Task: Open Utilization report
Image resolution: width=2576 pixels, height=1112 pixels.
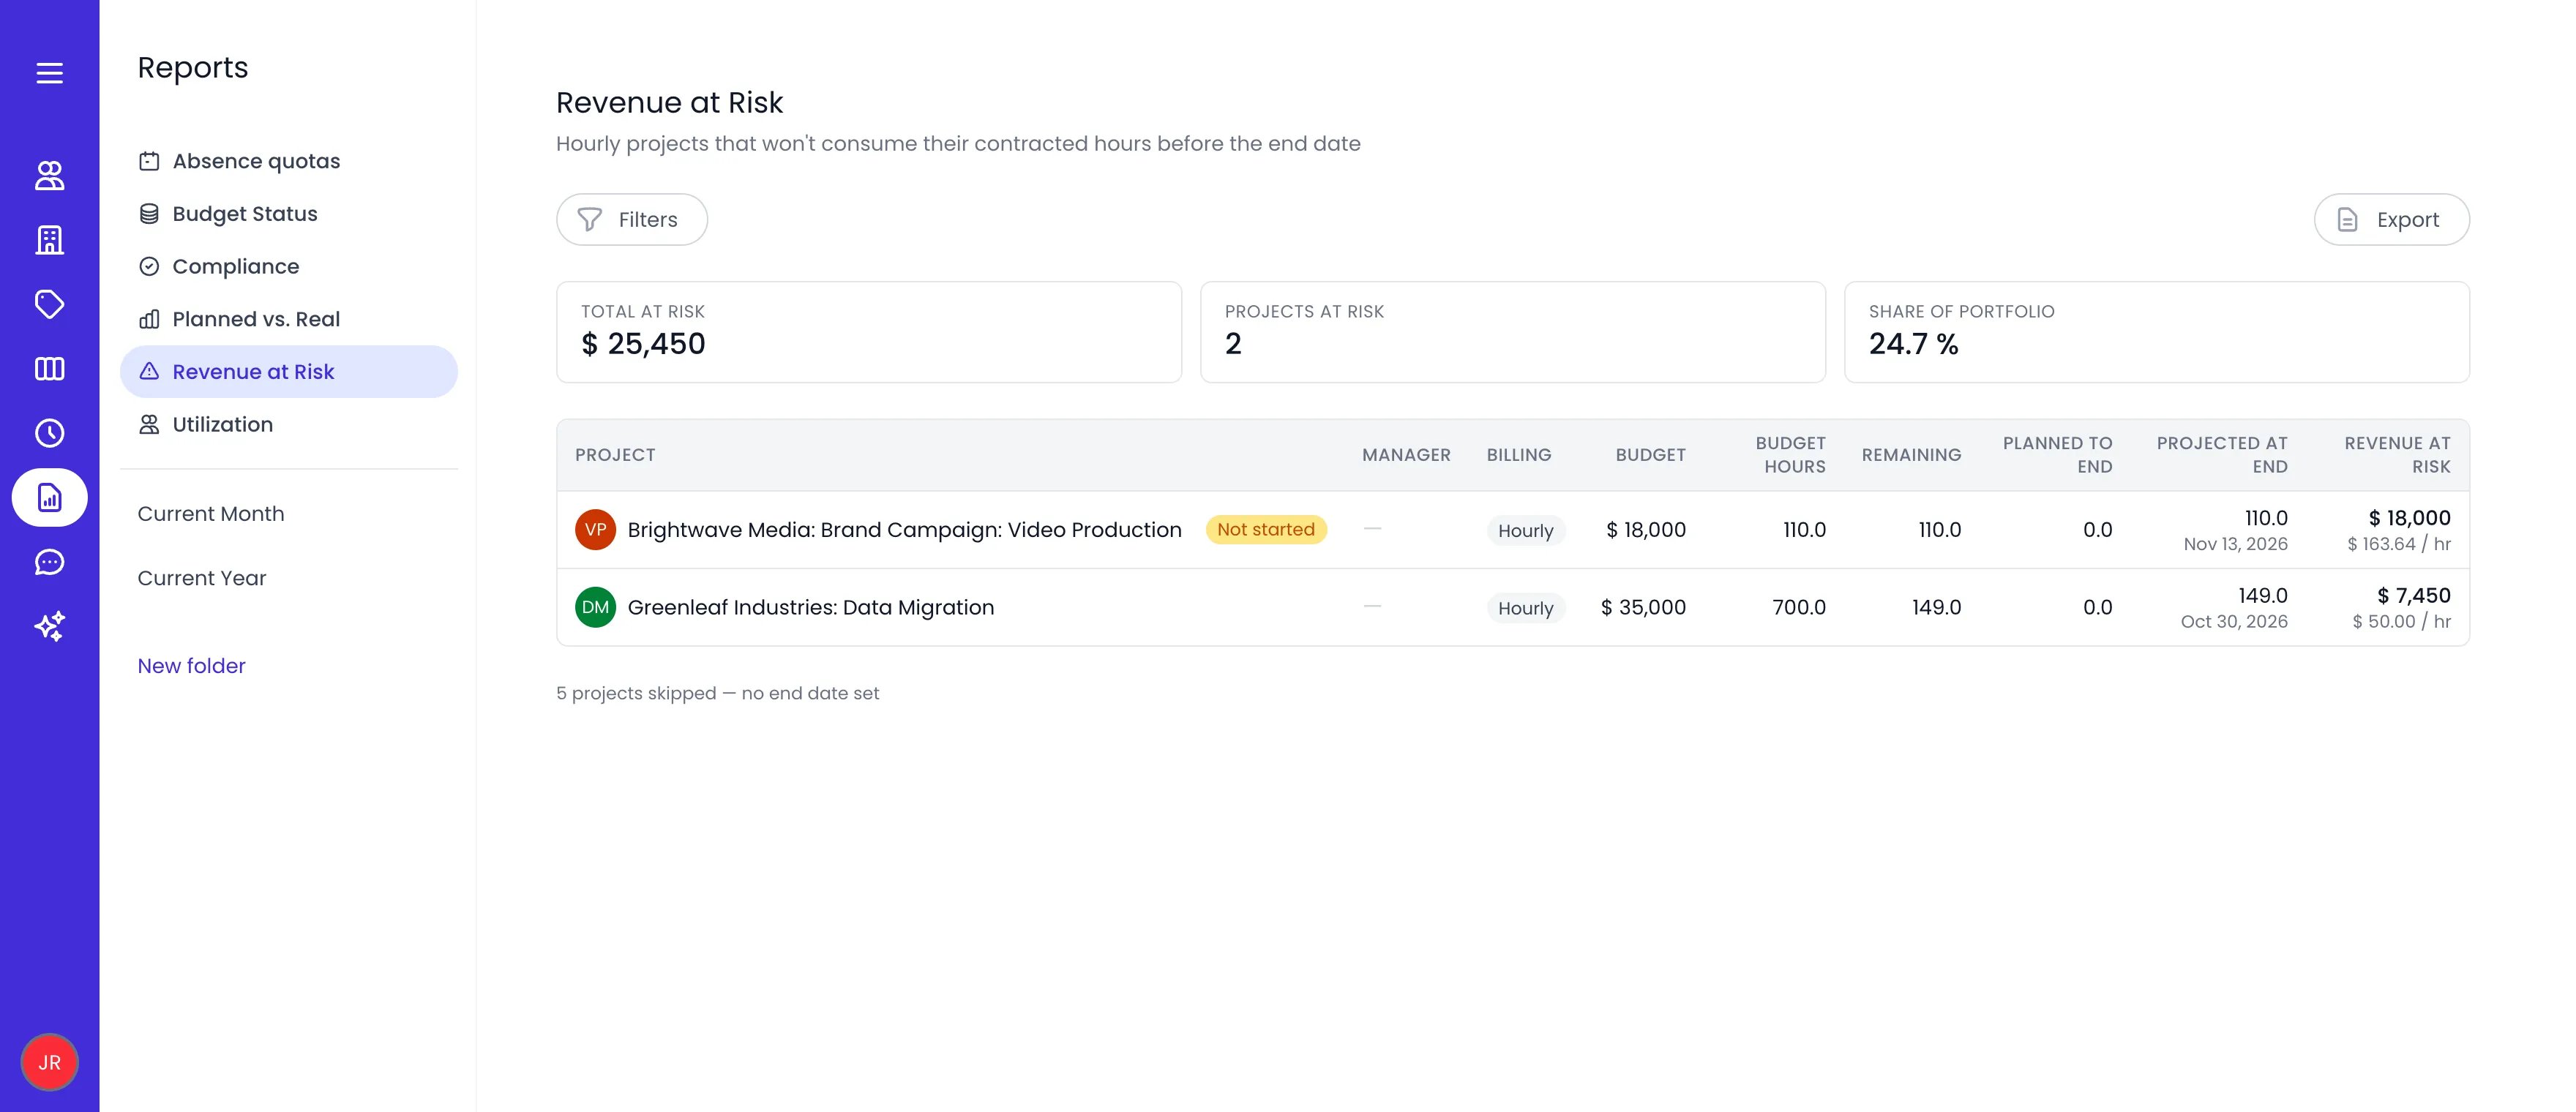Action: pos(289,424)
